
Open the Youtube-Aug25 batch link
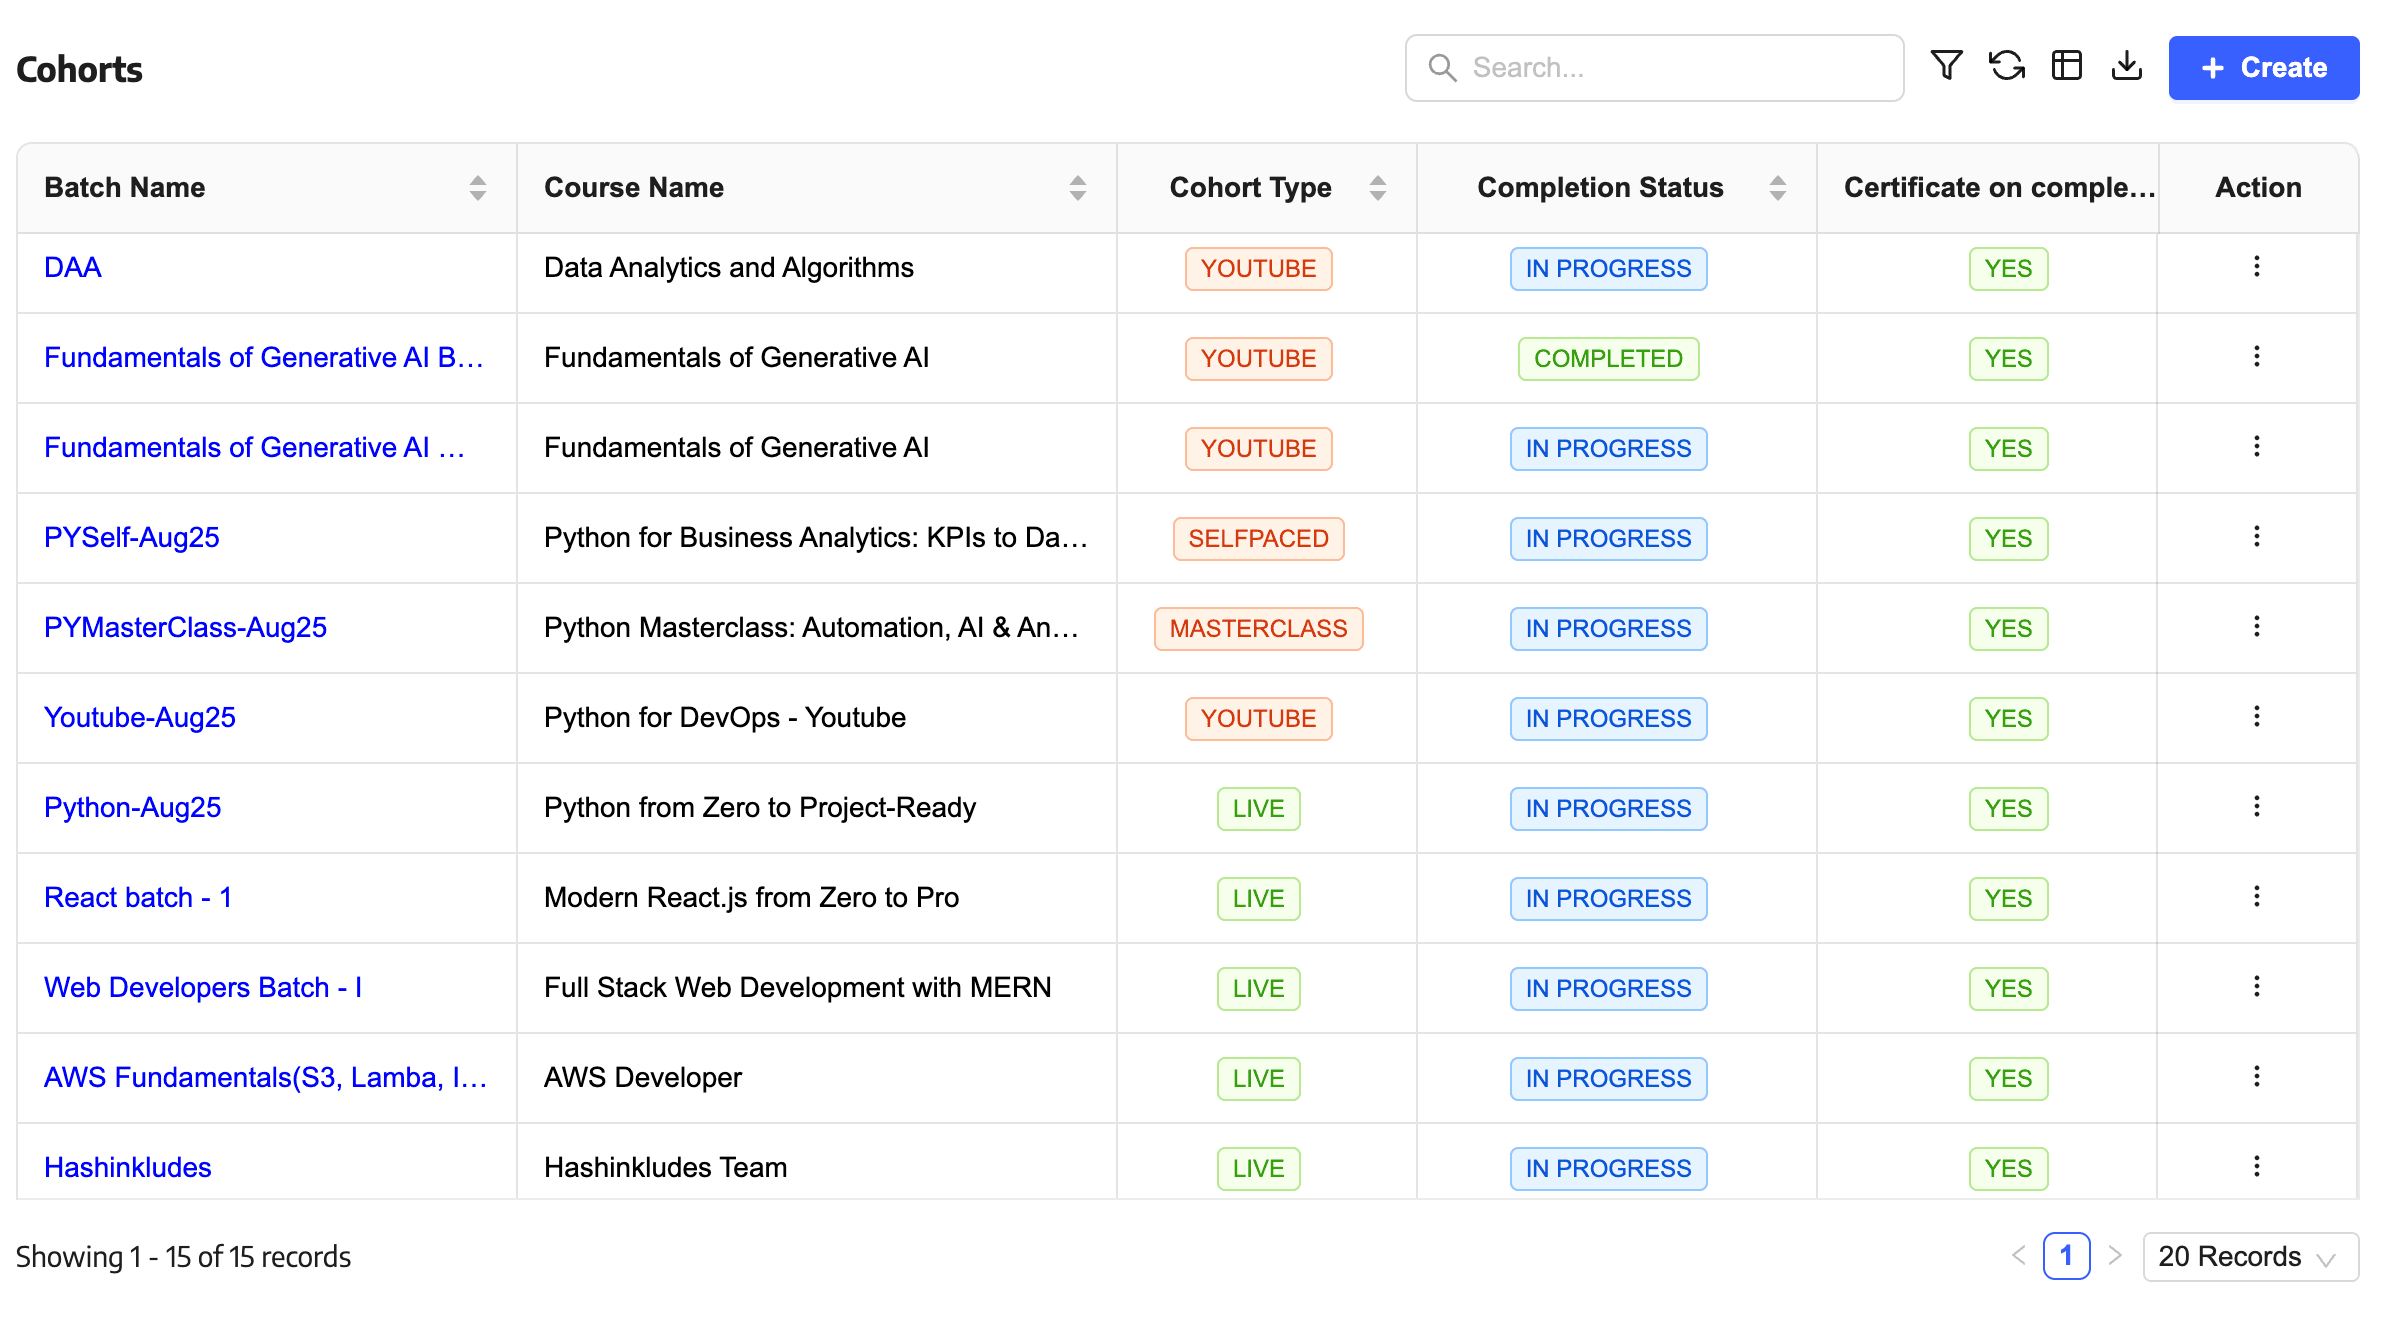coord(139,717)
